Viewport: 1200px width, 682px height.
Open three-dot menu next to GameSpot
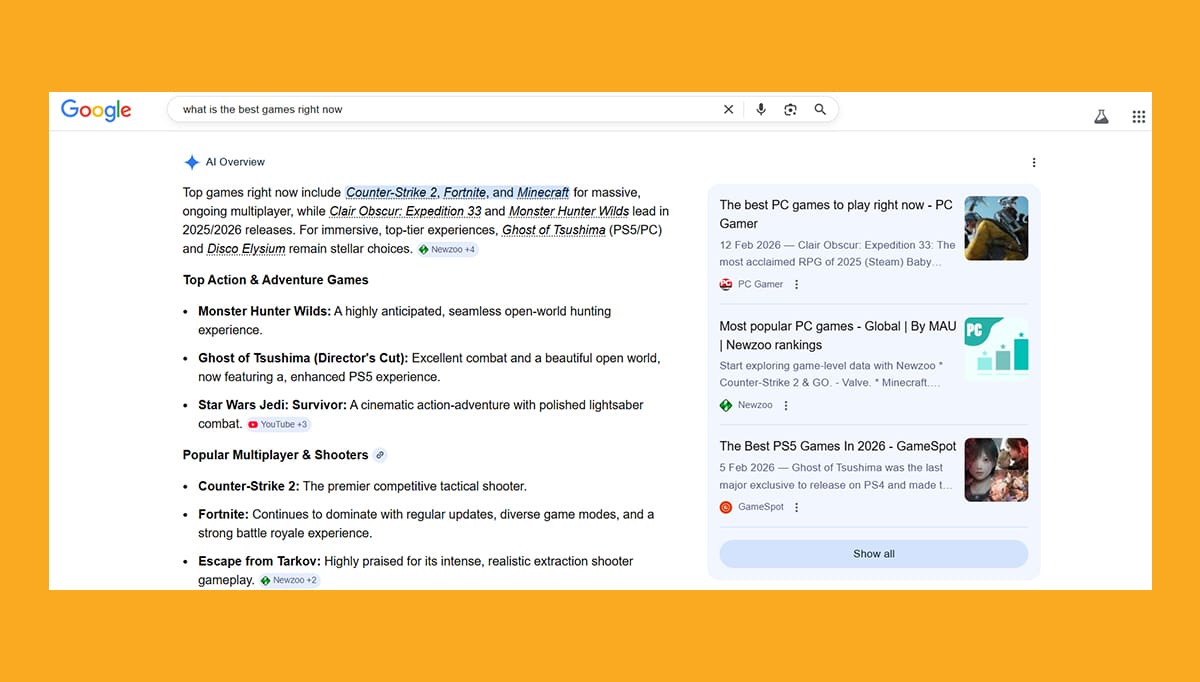(x=796, y=507)
